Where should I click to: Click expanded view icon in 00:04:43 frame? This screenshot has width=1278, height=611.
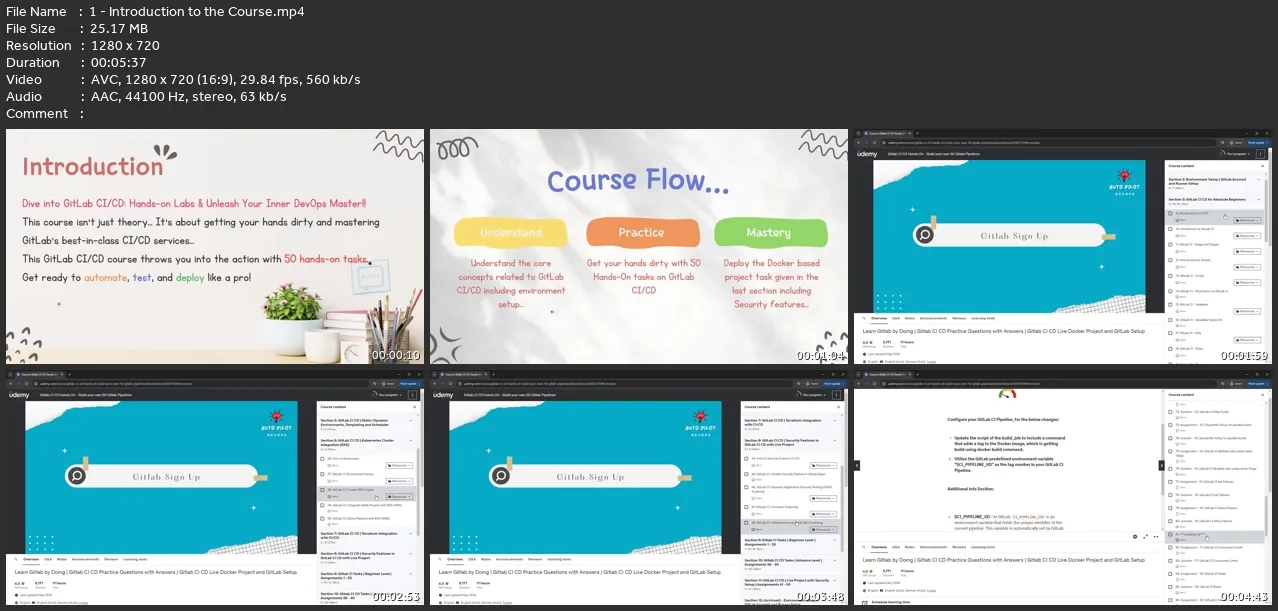(x=1156, y=537)
